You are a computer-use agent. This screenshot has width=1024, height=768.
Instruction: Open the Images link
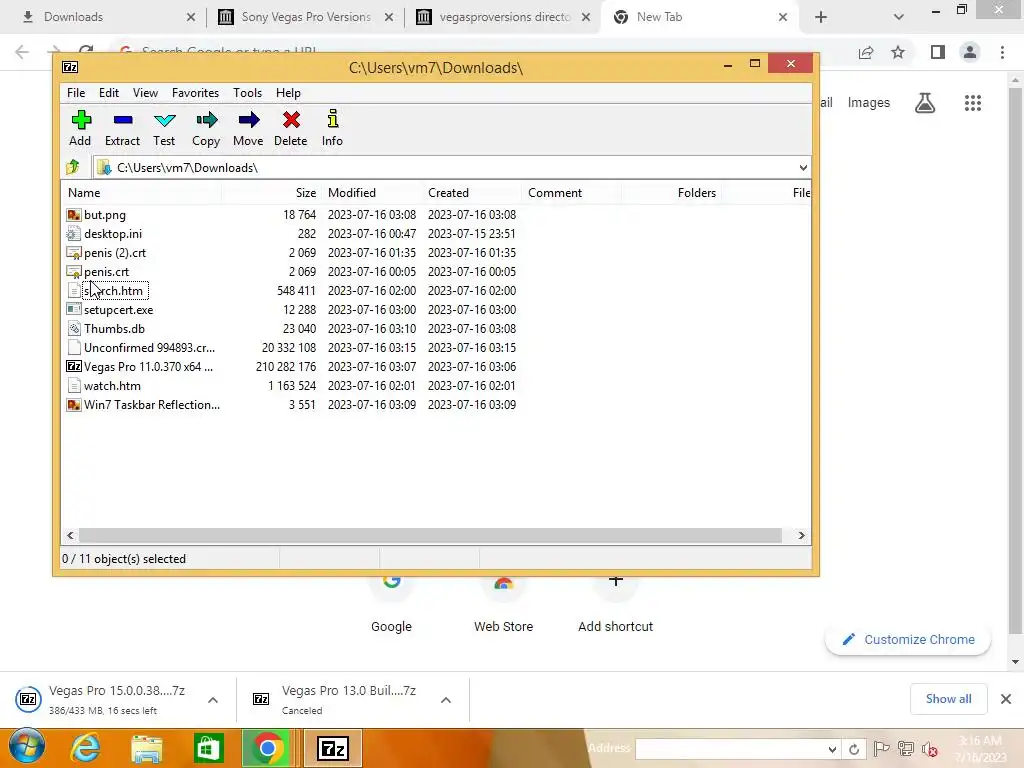[x=869, y=103]
